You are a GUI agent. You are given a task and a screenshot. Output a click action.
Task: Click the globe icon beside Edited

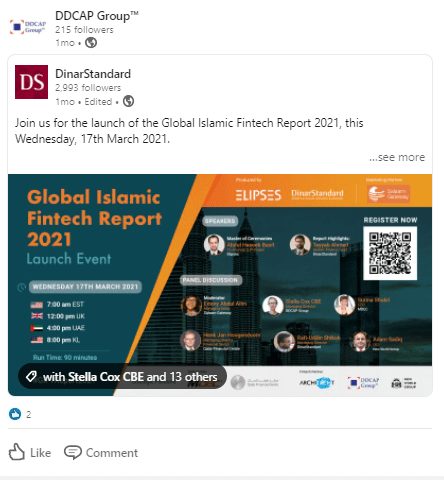coord(128,101)
